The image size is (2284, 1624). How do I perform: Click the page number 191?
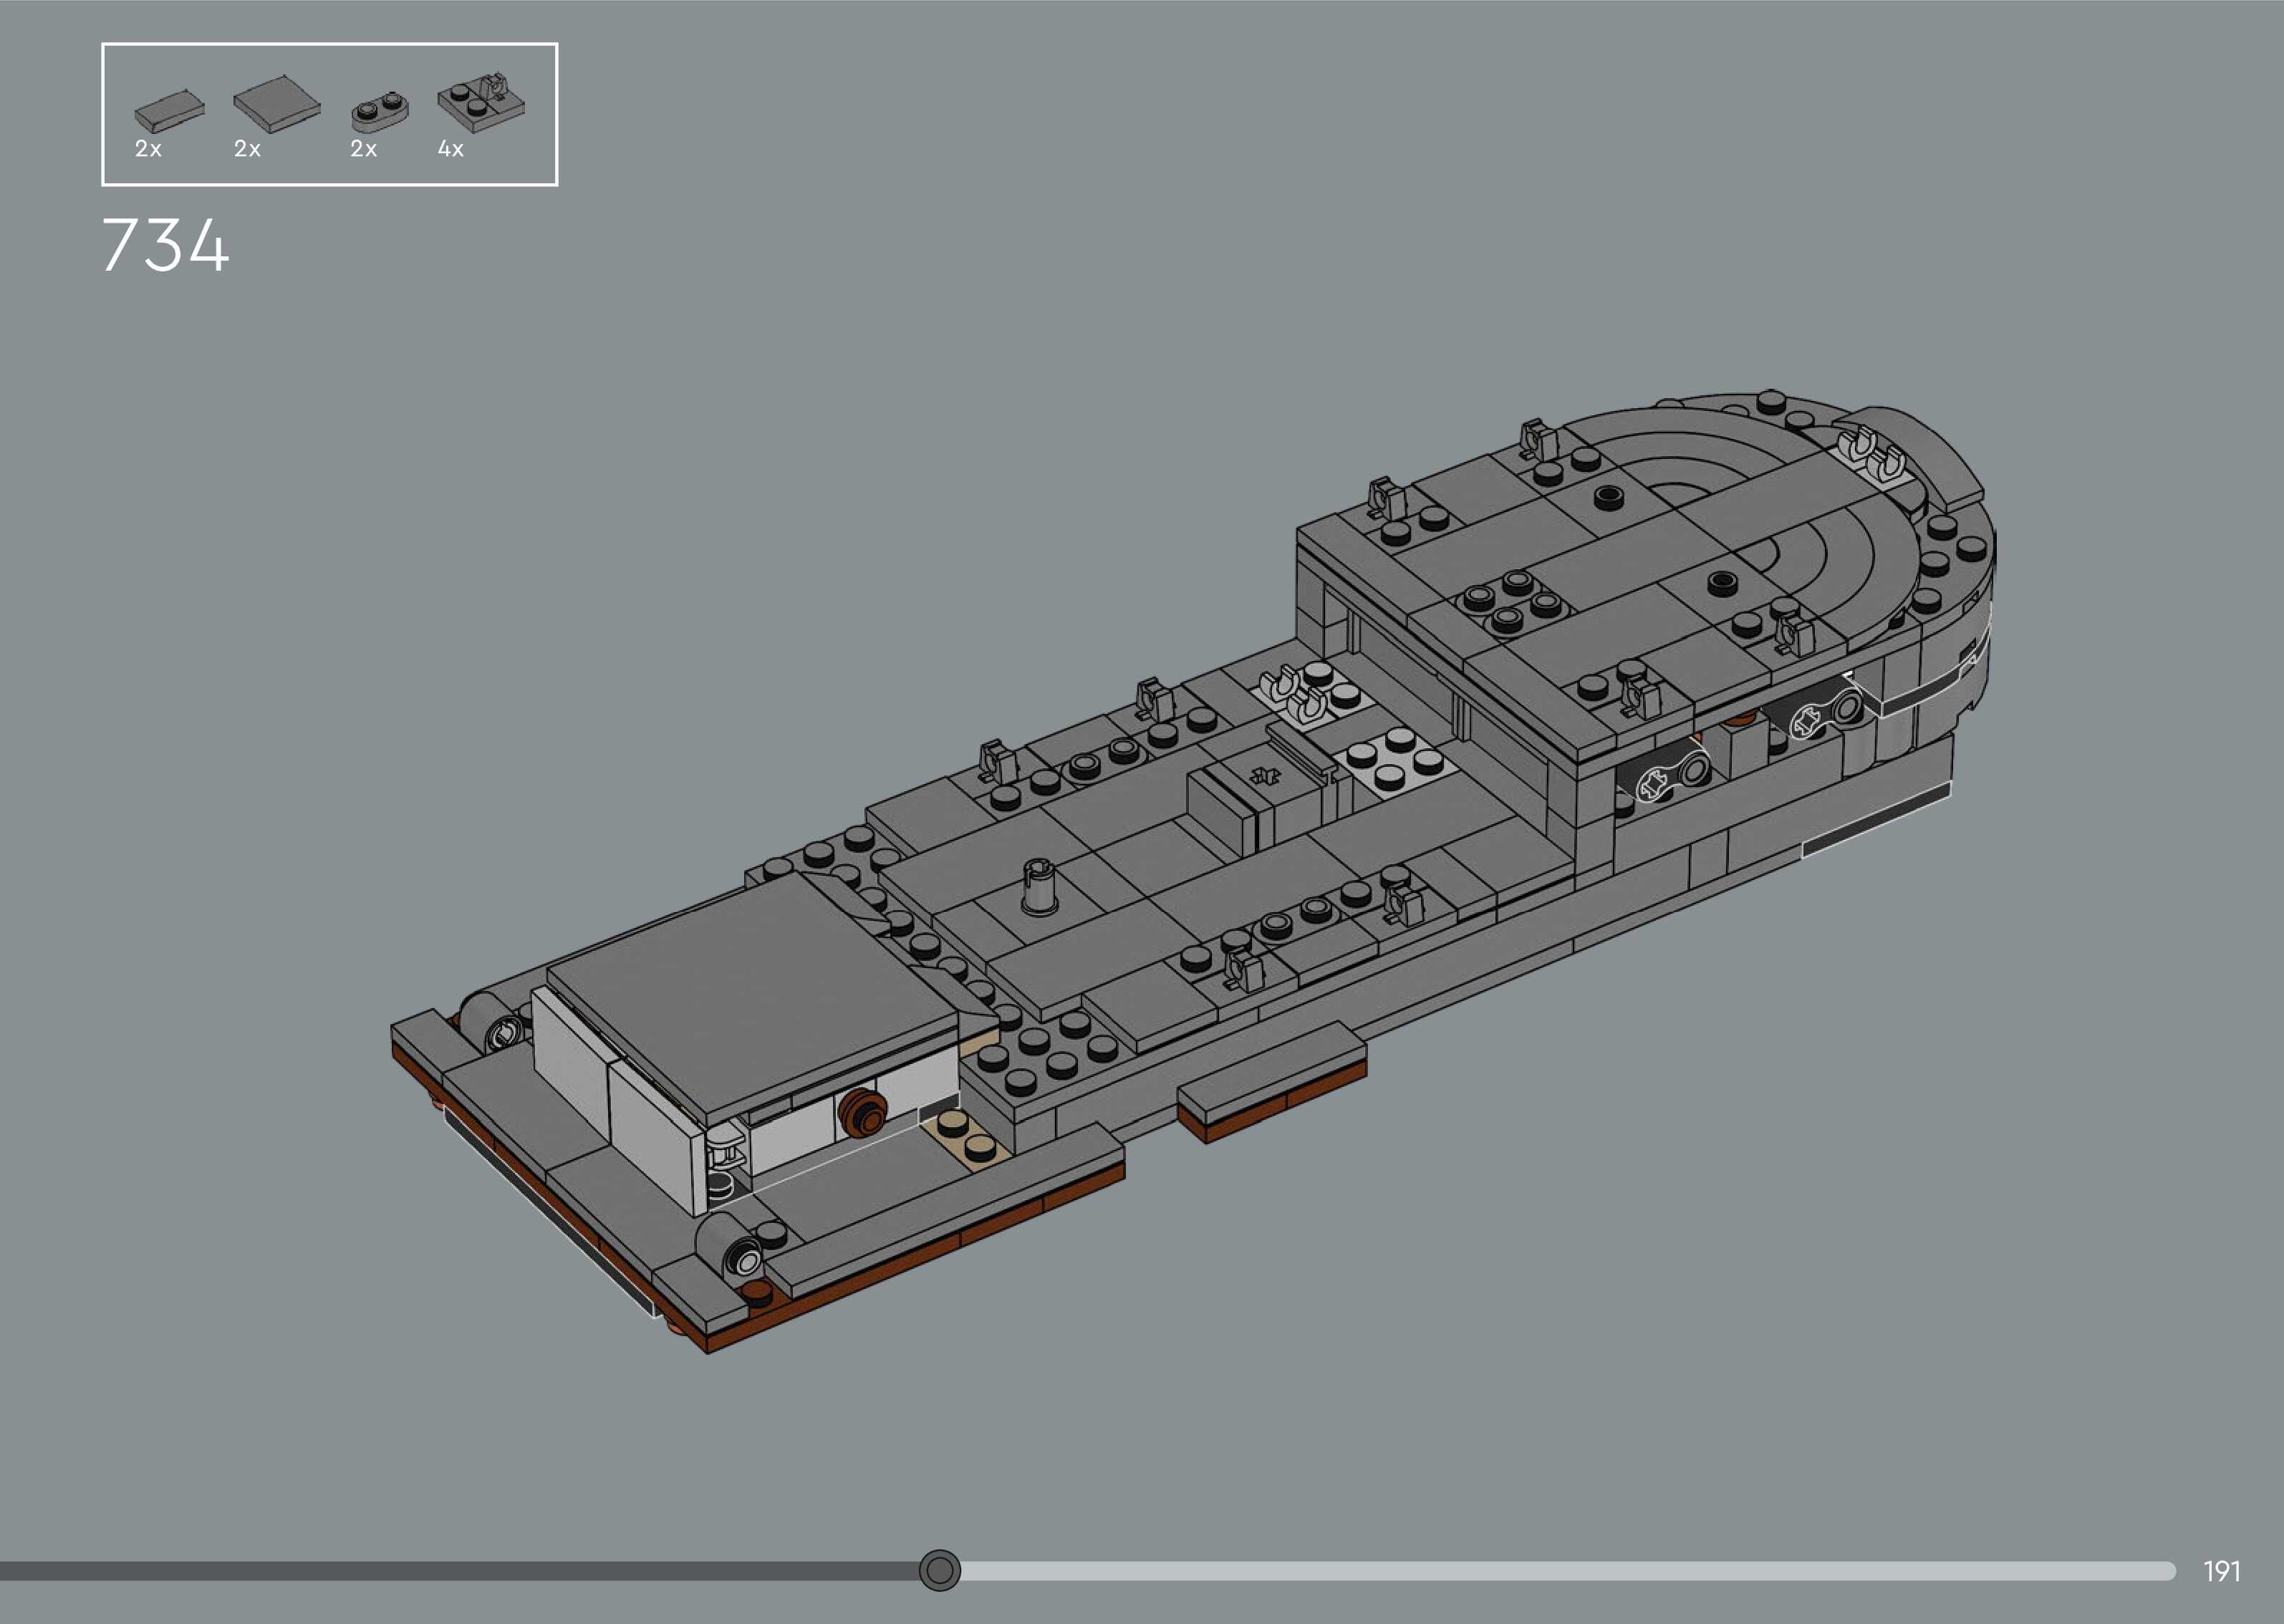[2221, 1571]
